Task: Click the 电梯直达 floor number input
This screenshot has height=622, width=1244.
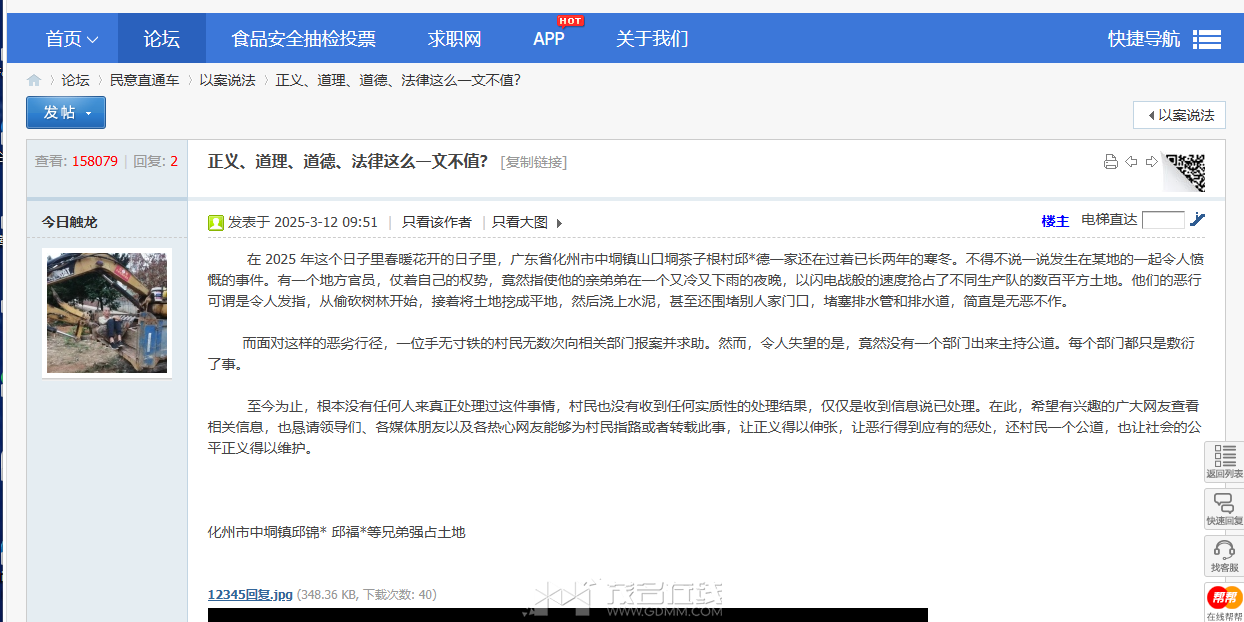Action: pyautogui.click(x=1162, y=220)
